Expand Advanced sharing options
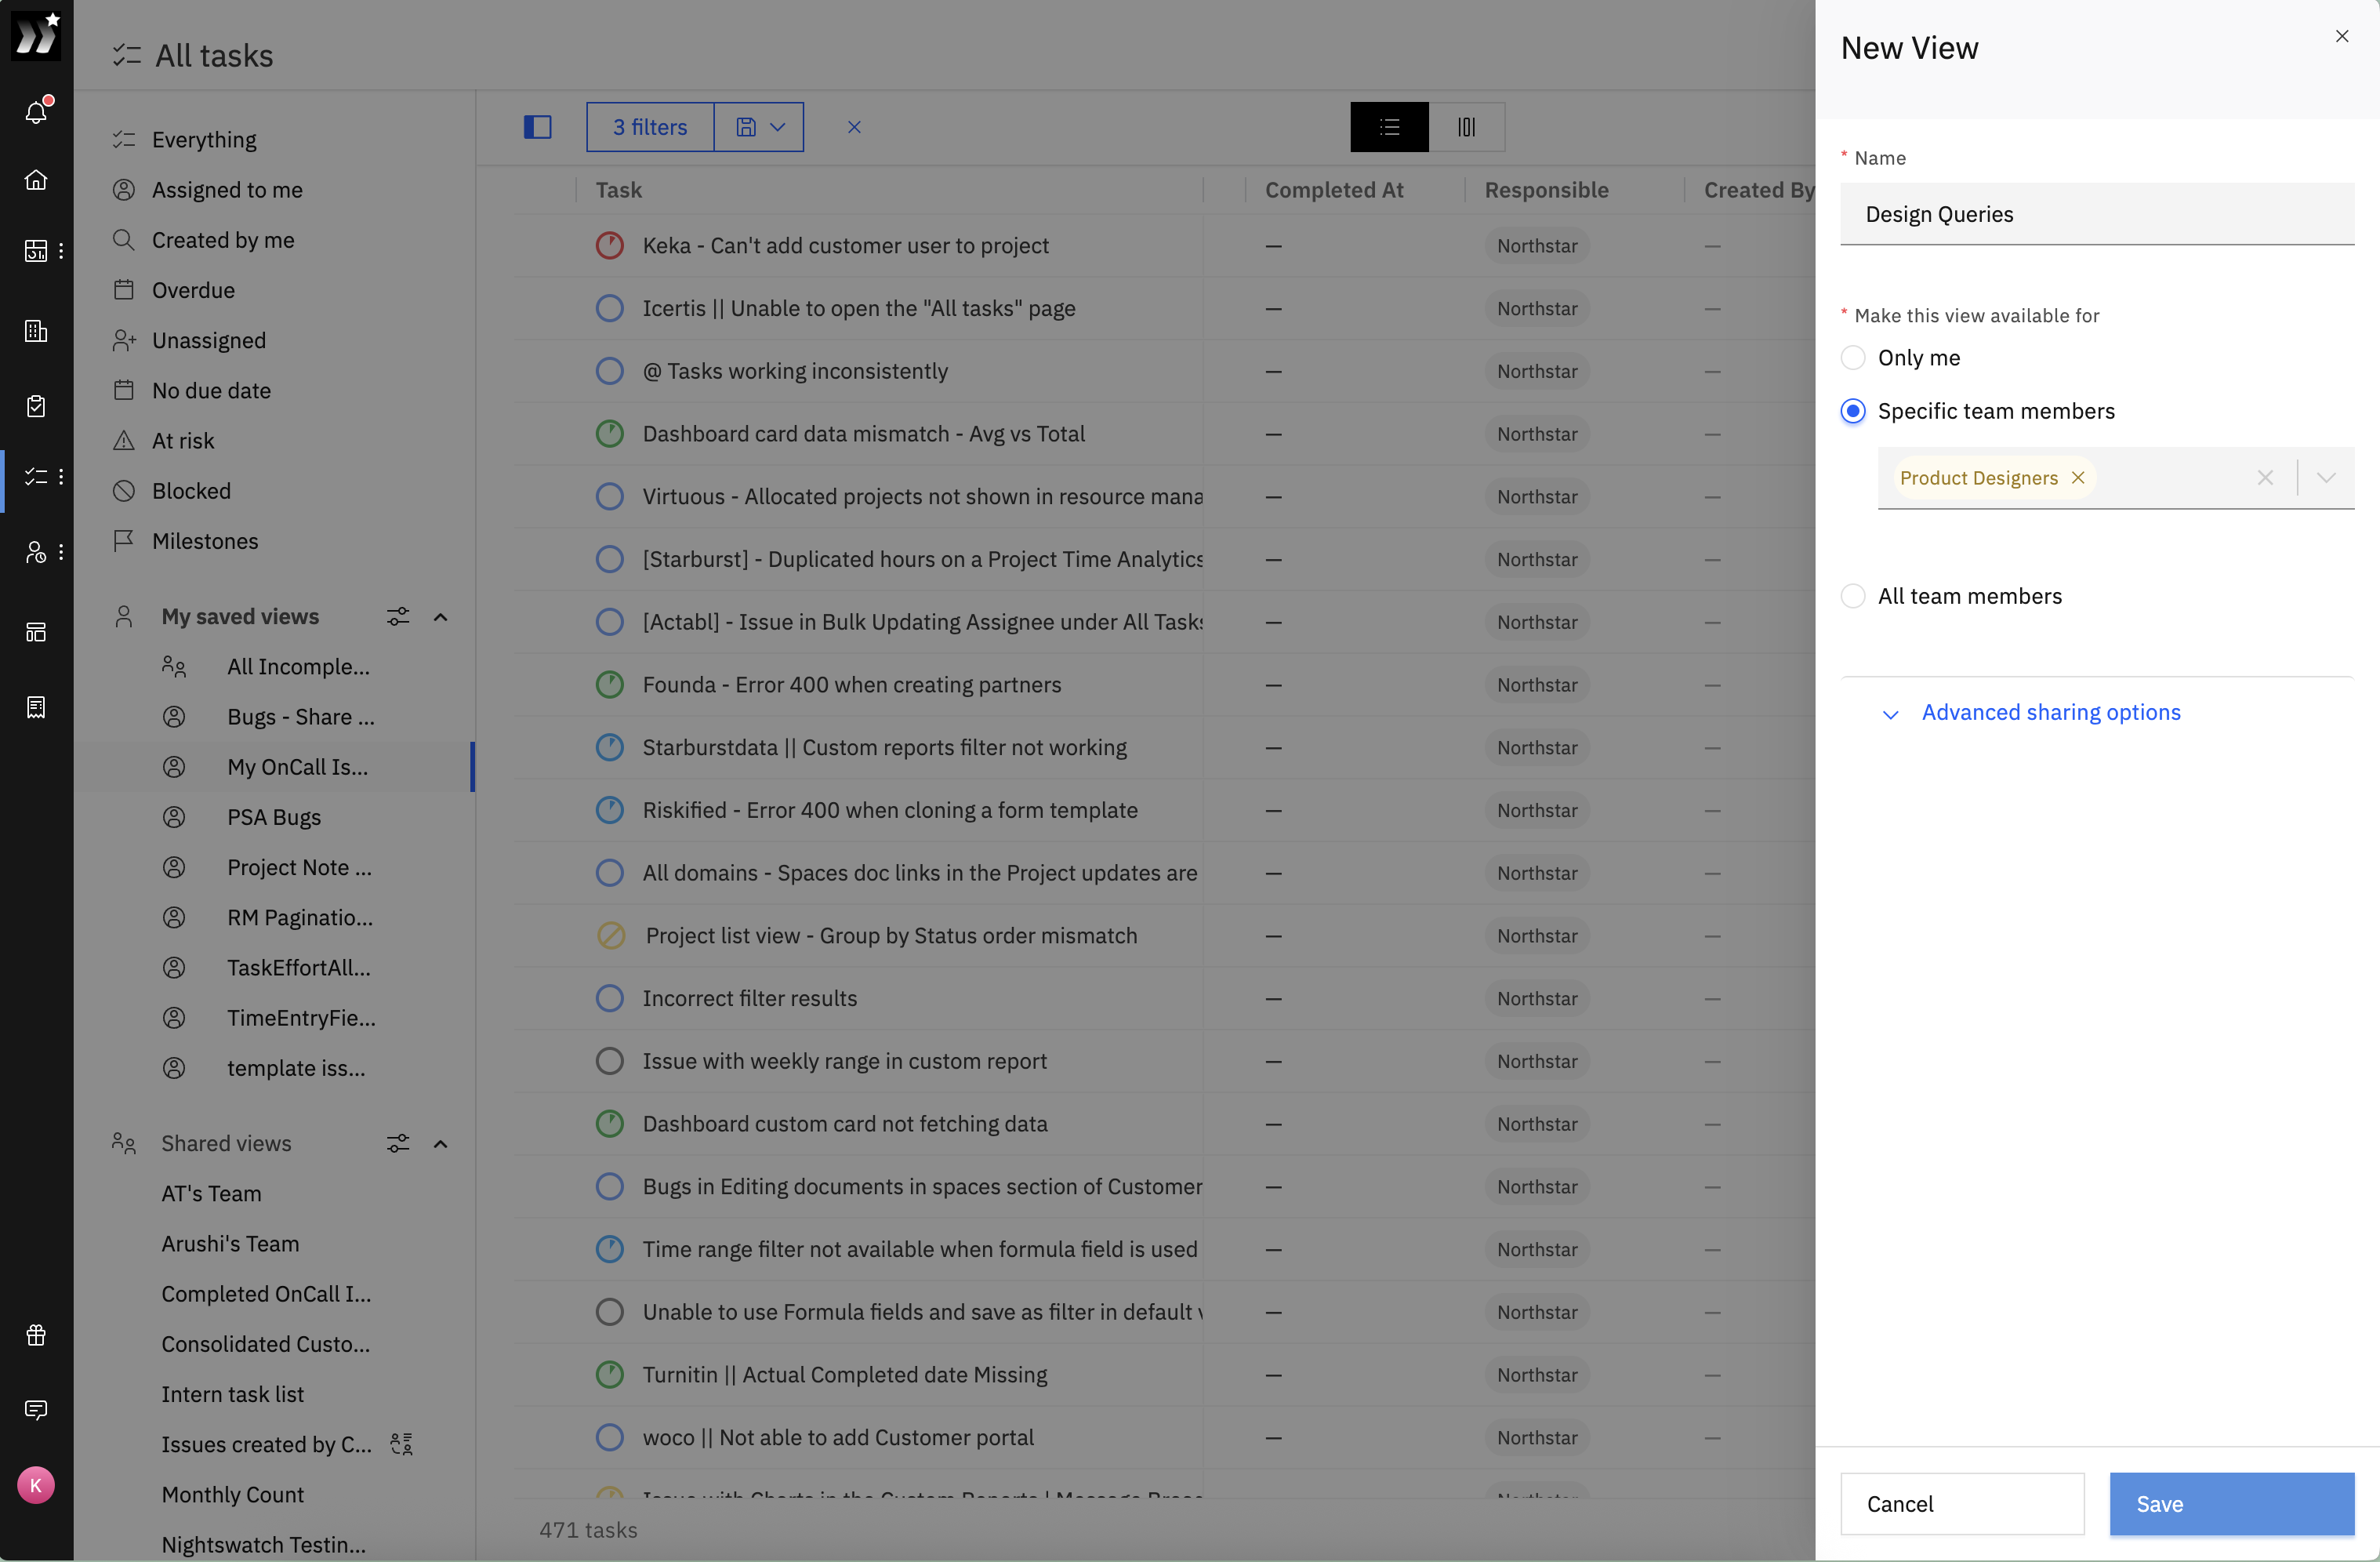 click(x=2049, y=713)
